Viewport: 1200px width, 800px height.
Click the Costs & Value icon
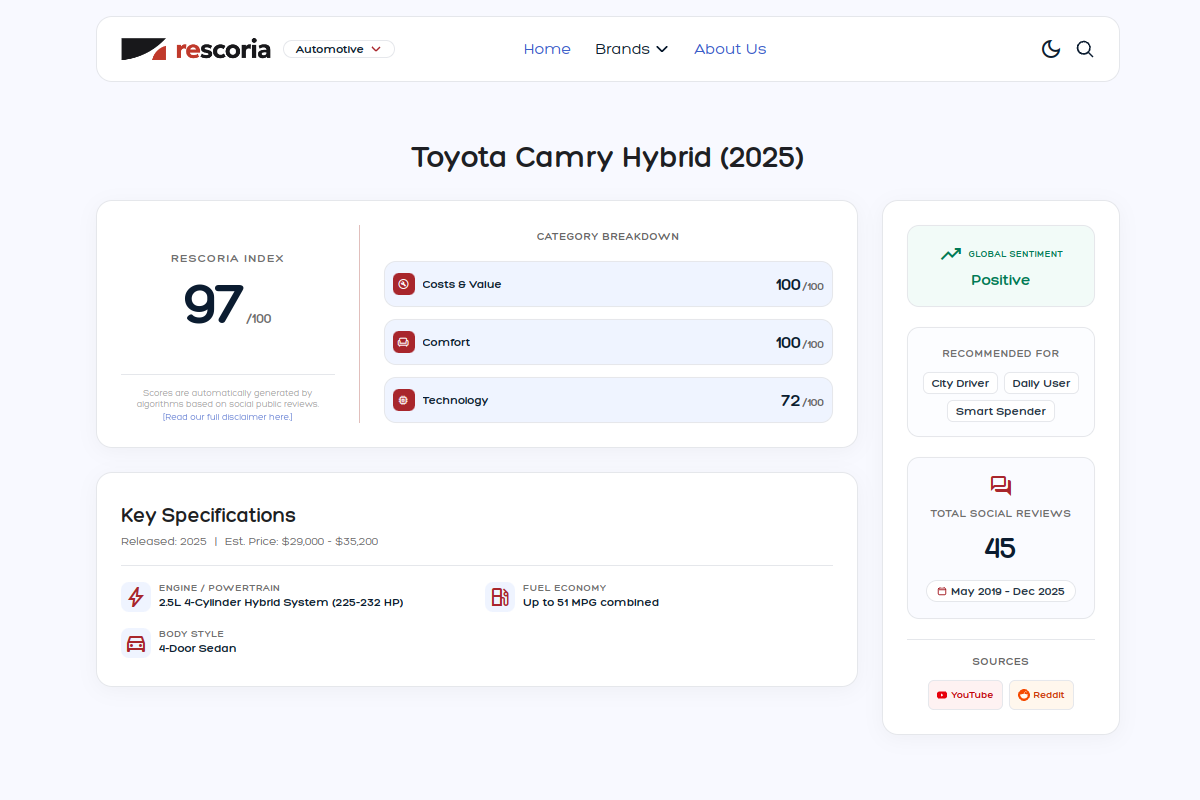point(404,284)
